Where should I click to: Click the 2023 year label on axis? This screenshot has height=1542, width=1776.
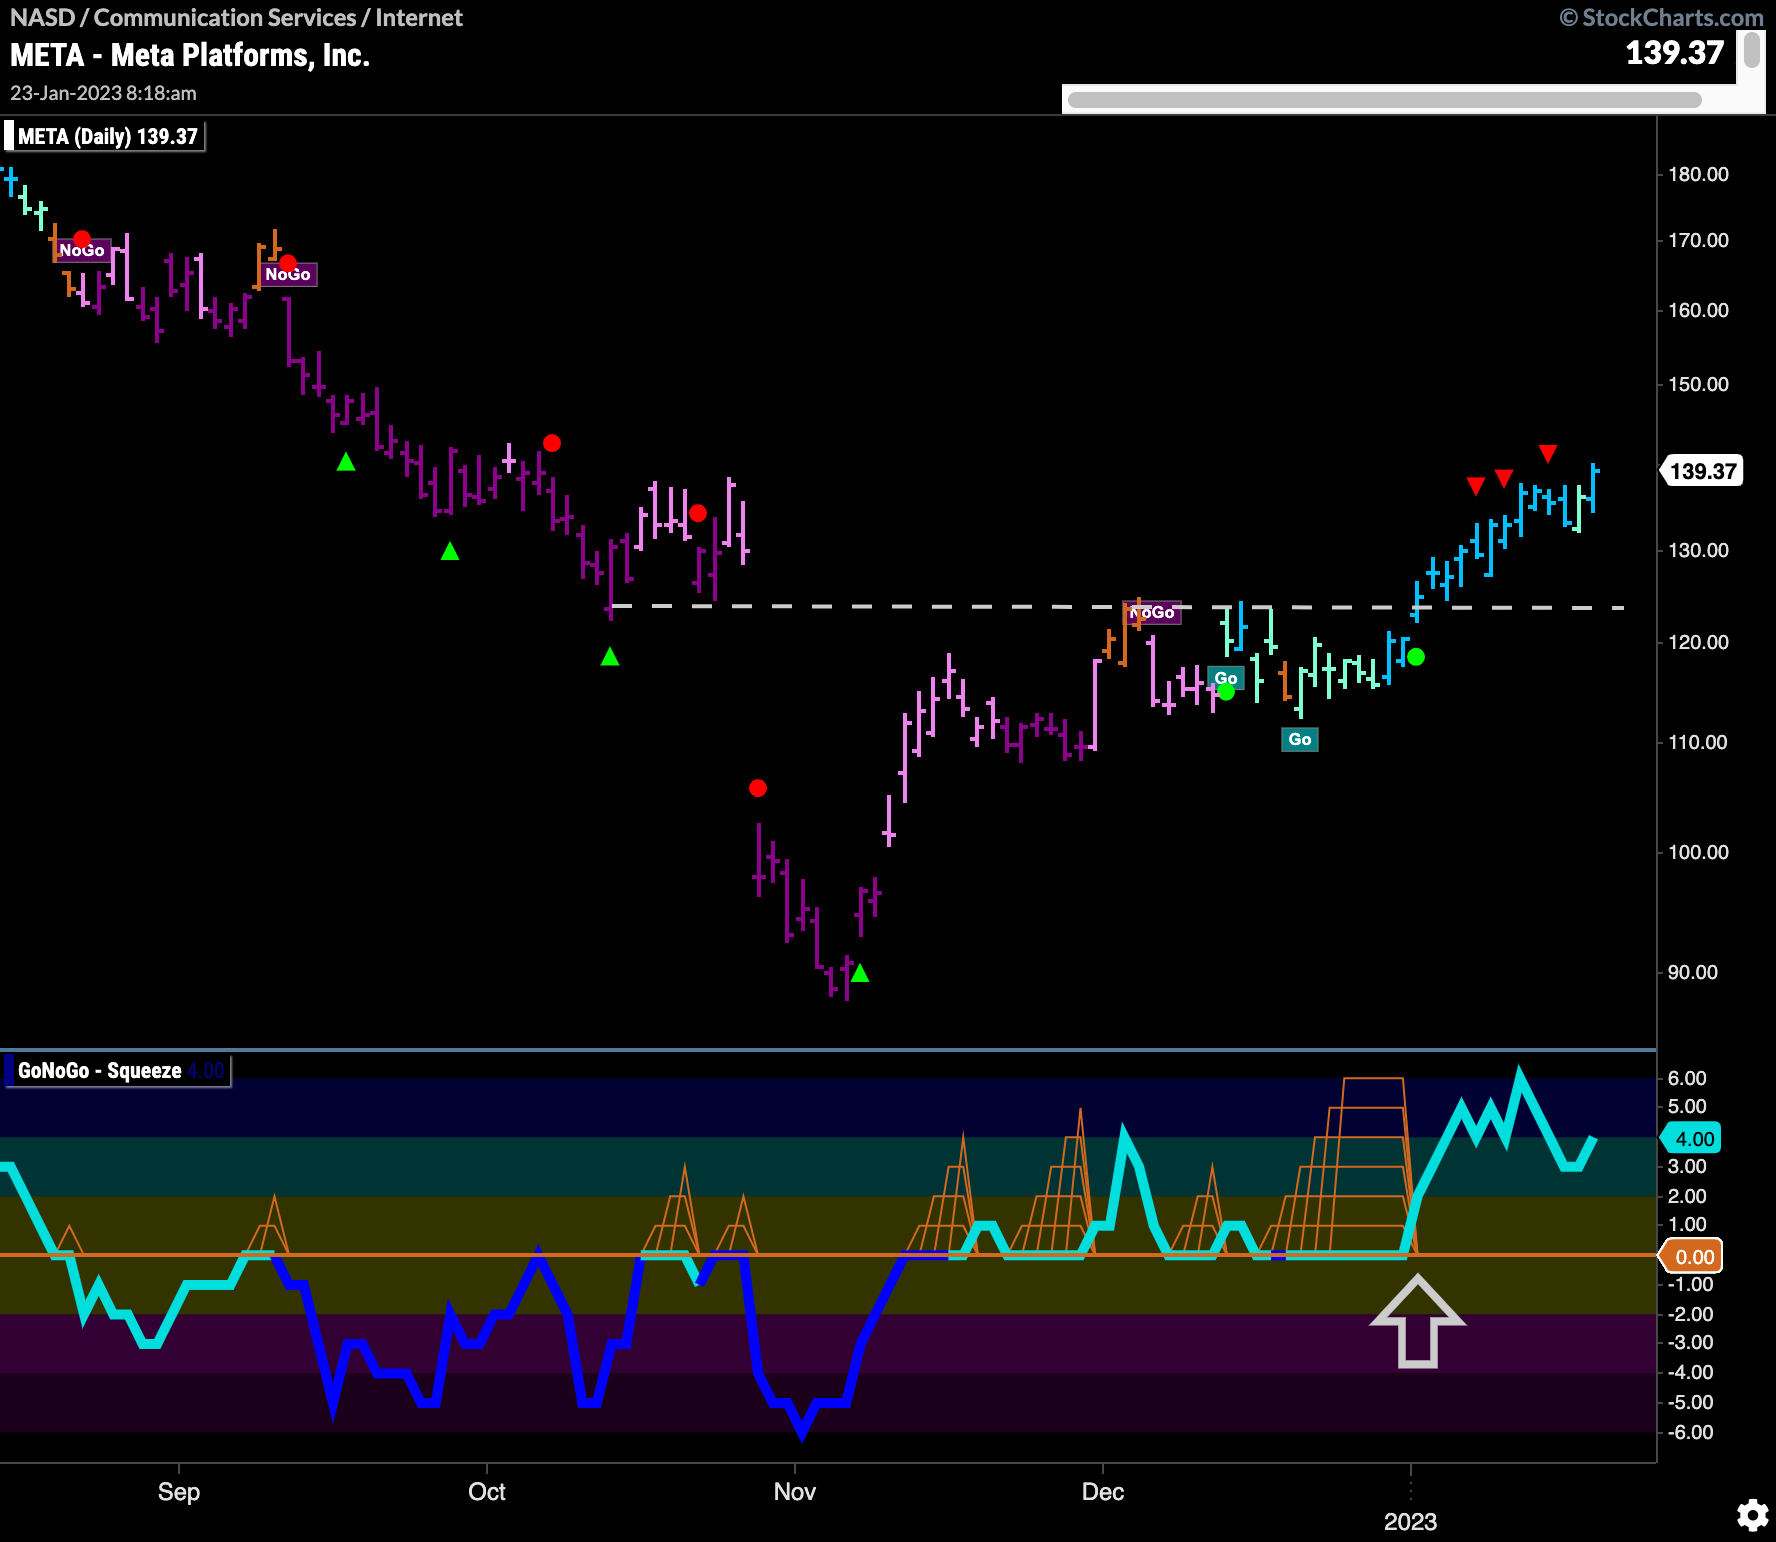point(1410,1522)
